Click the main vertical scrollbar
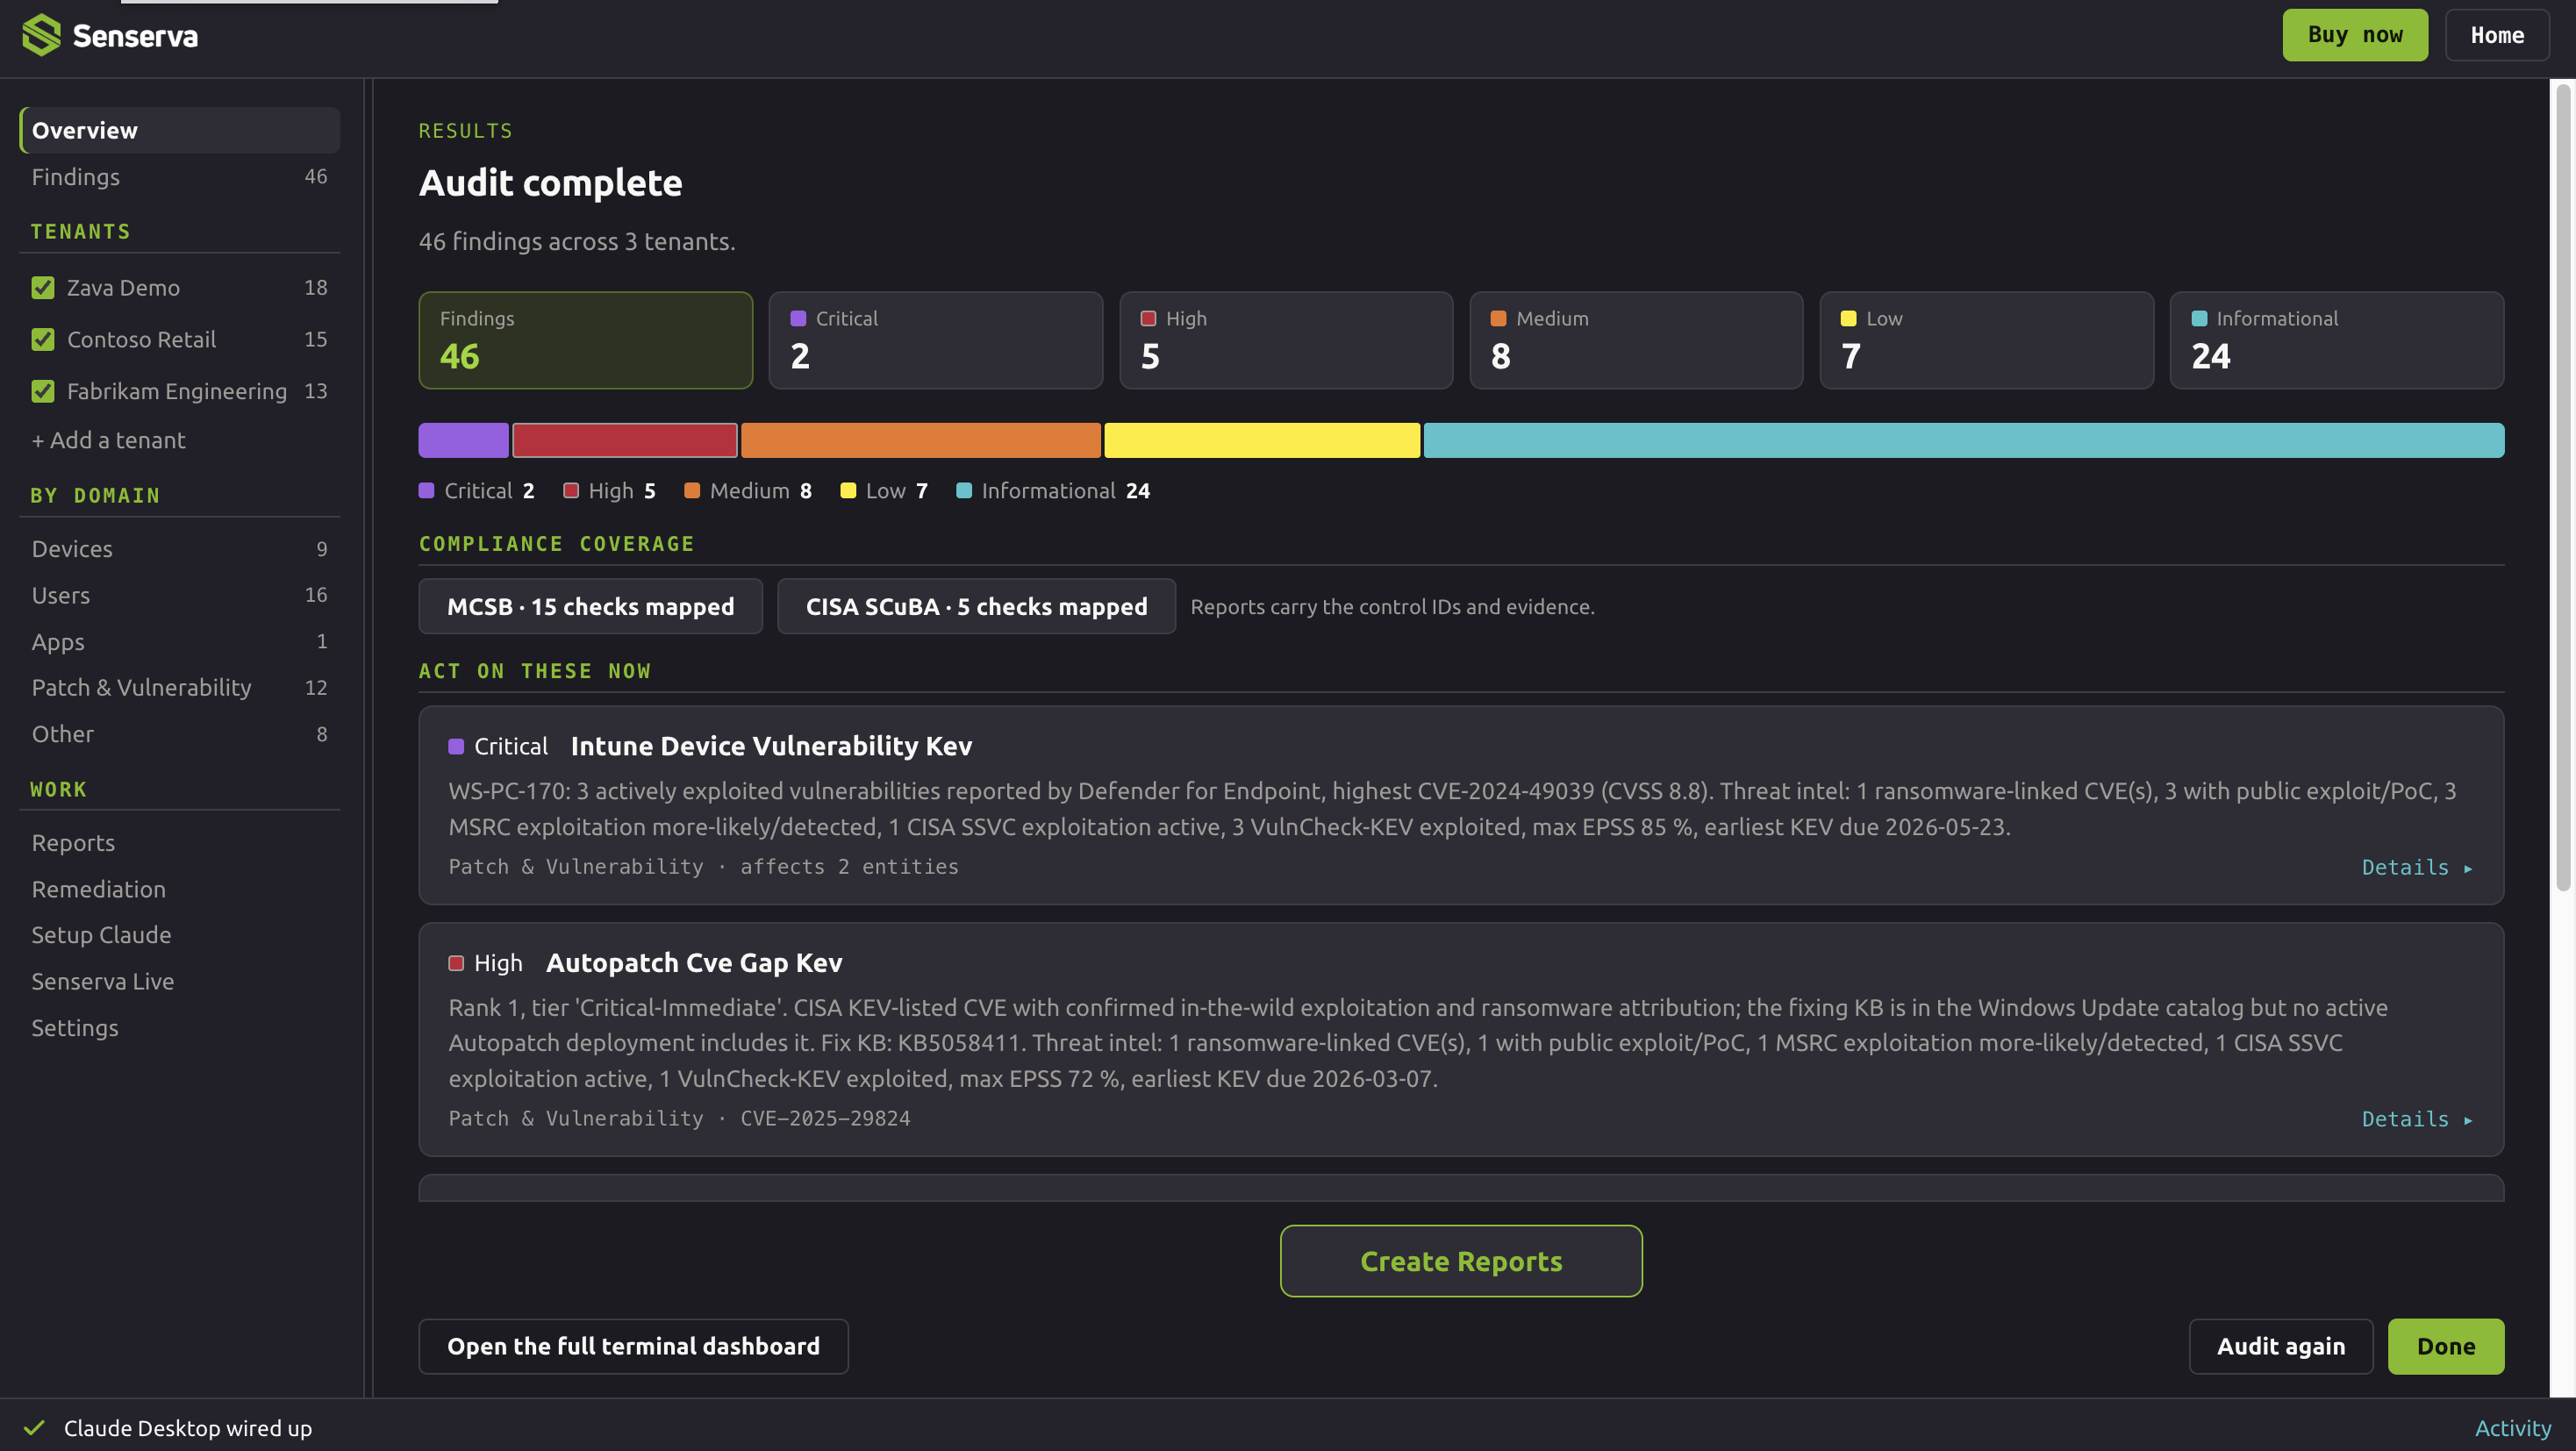2576x1451 pixels. pos(2562,487)
